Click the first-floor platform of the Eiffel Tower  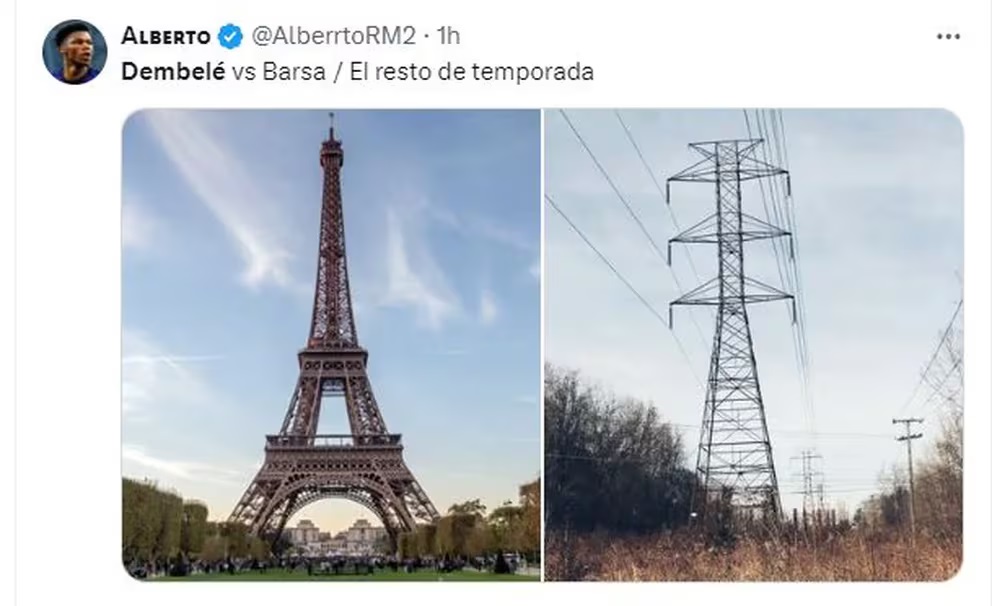tap(333, 441)
